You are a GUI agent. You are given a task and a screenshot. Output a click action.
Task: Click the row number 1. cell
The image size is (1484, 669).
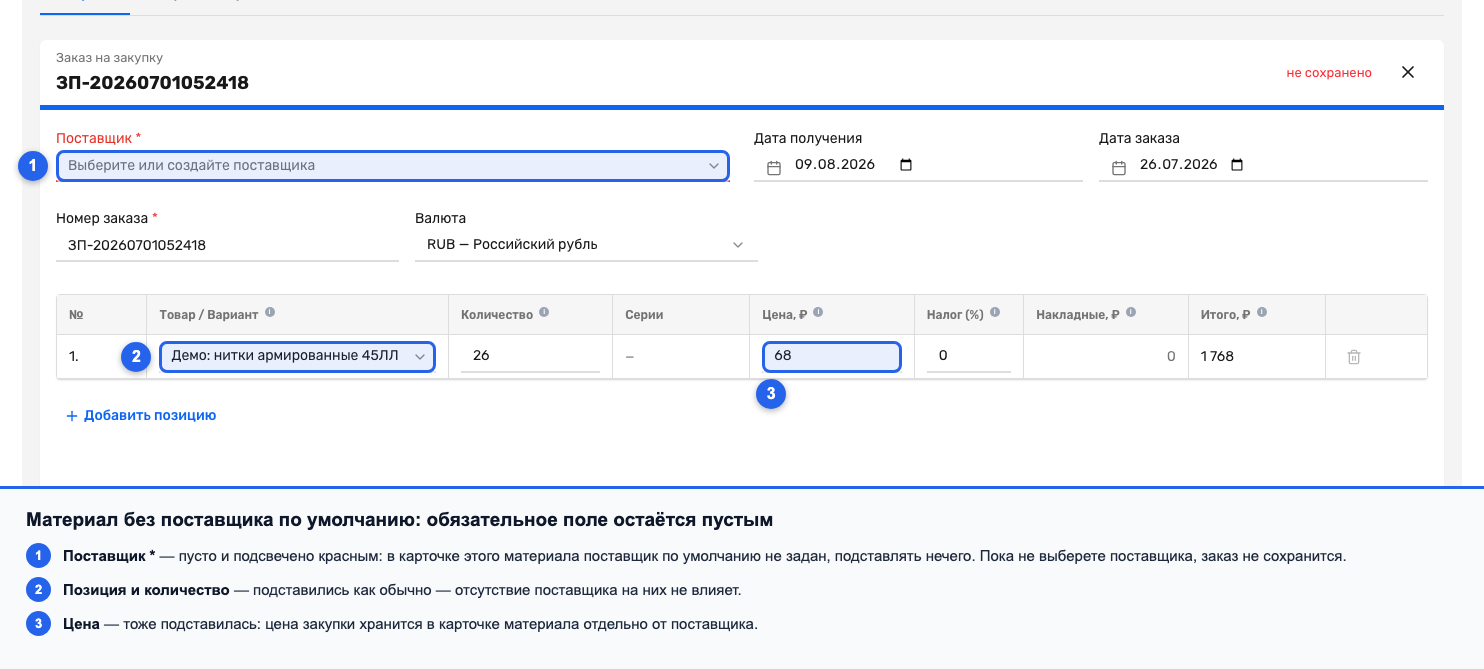(101, 356)
